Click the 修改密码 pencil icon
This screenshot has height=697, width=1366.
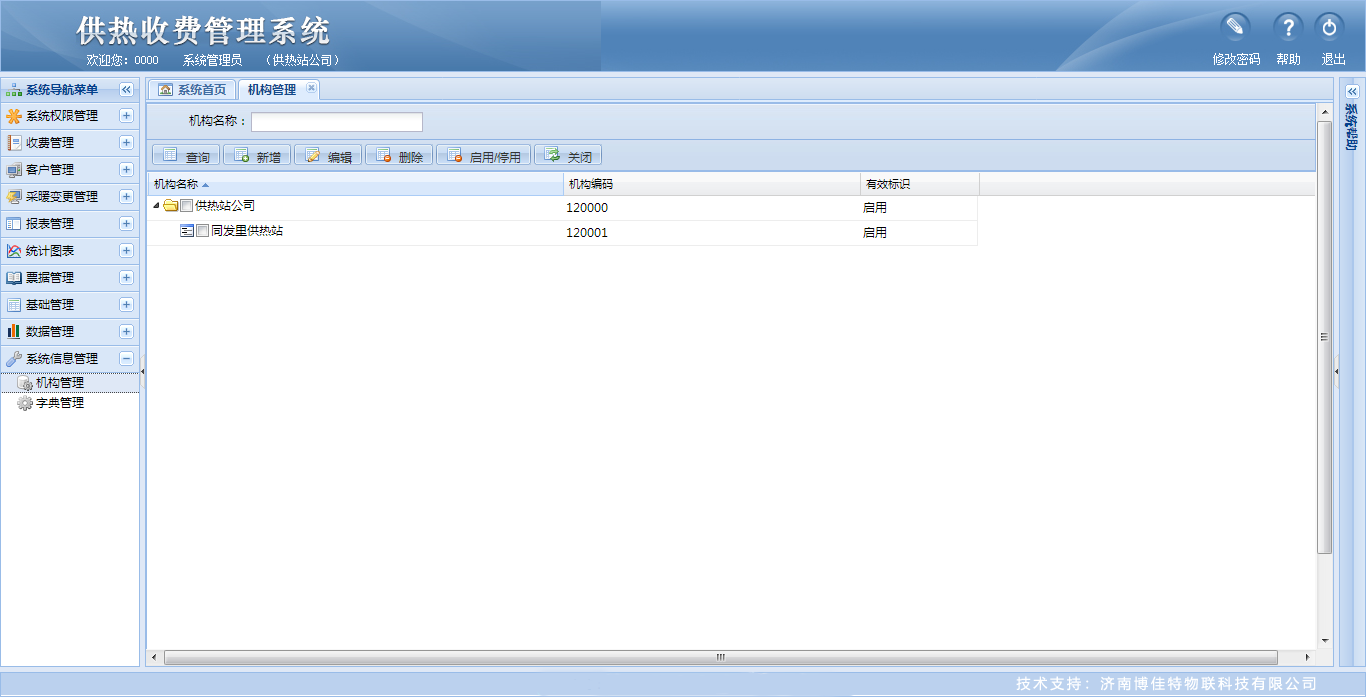coord(1236,27)
